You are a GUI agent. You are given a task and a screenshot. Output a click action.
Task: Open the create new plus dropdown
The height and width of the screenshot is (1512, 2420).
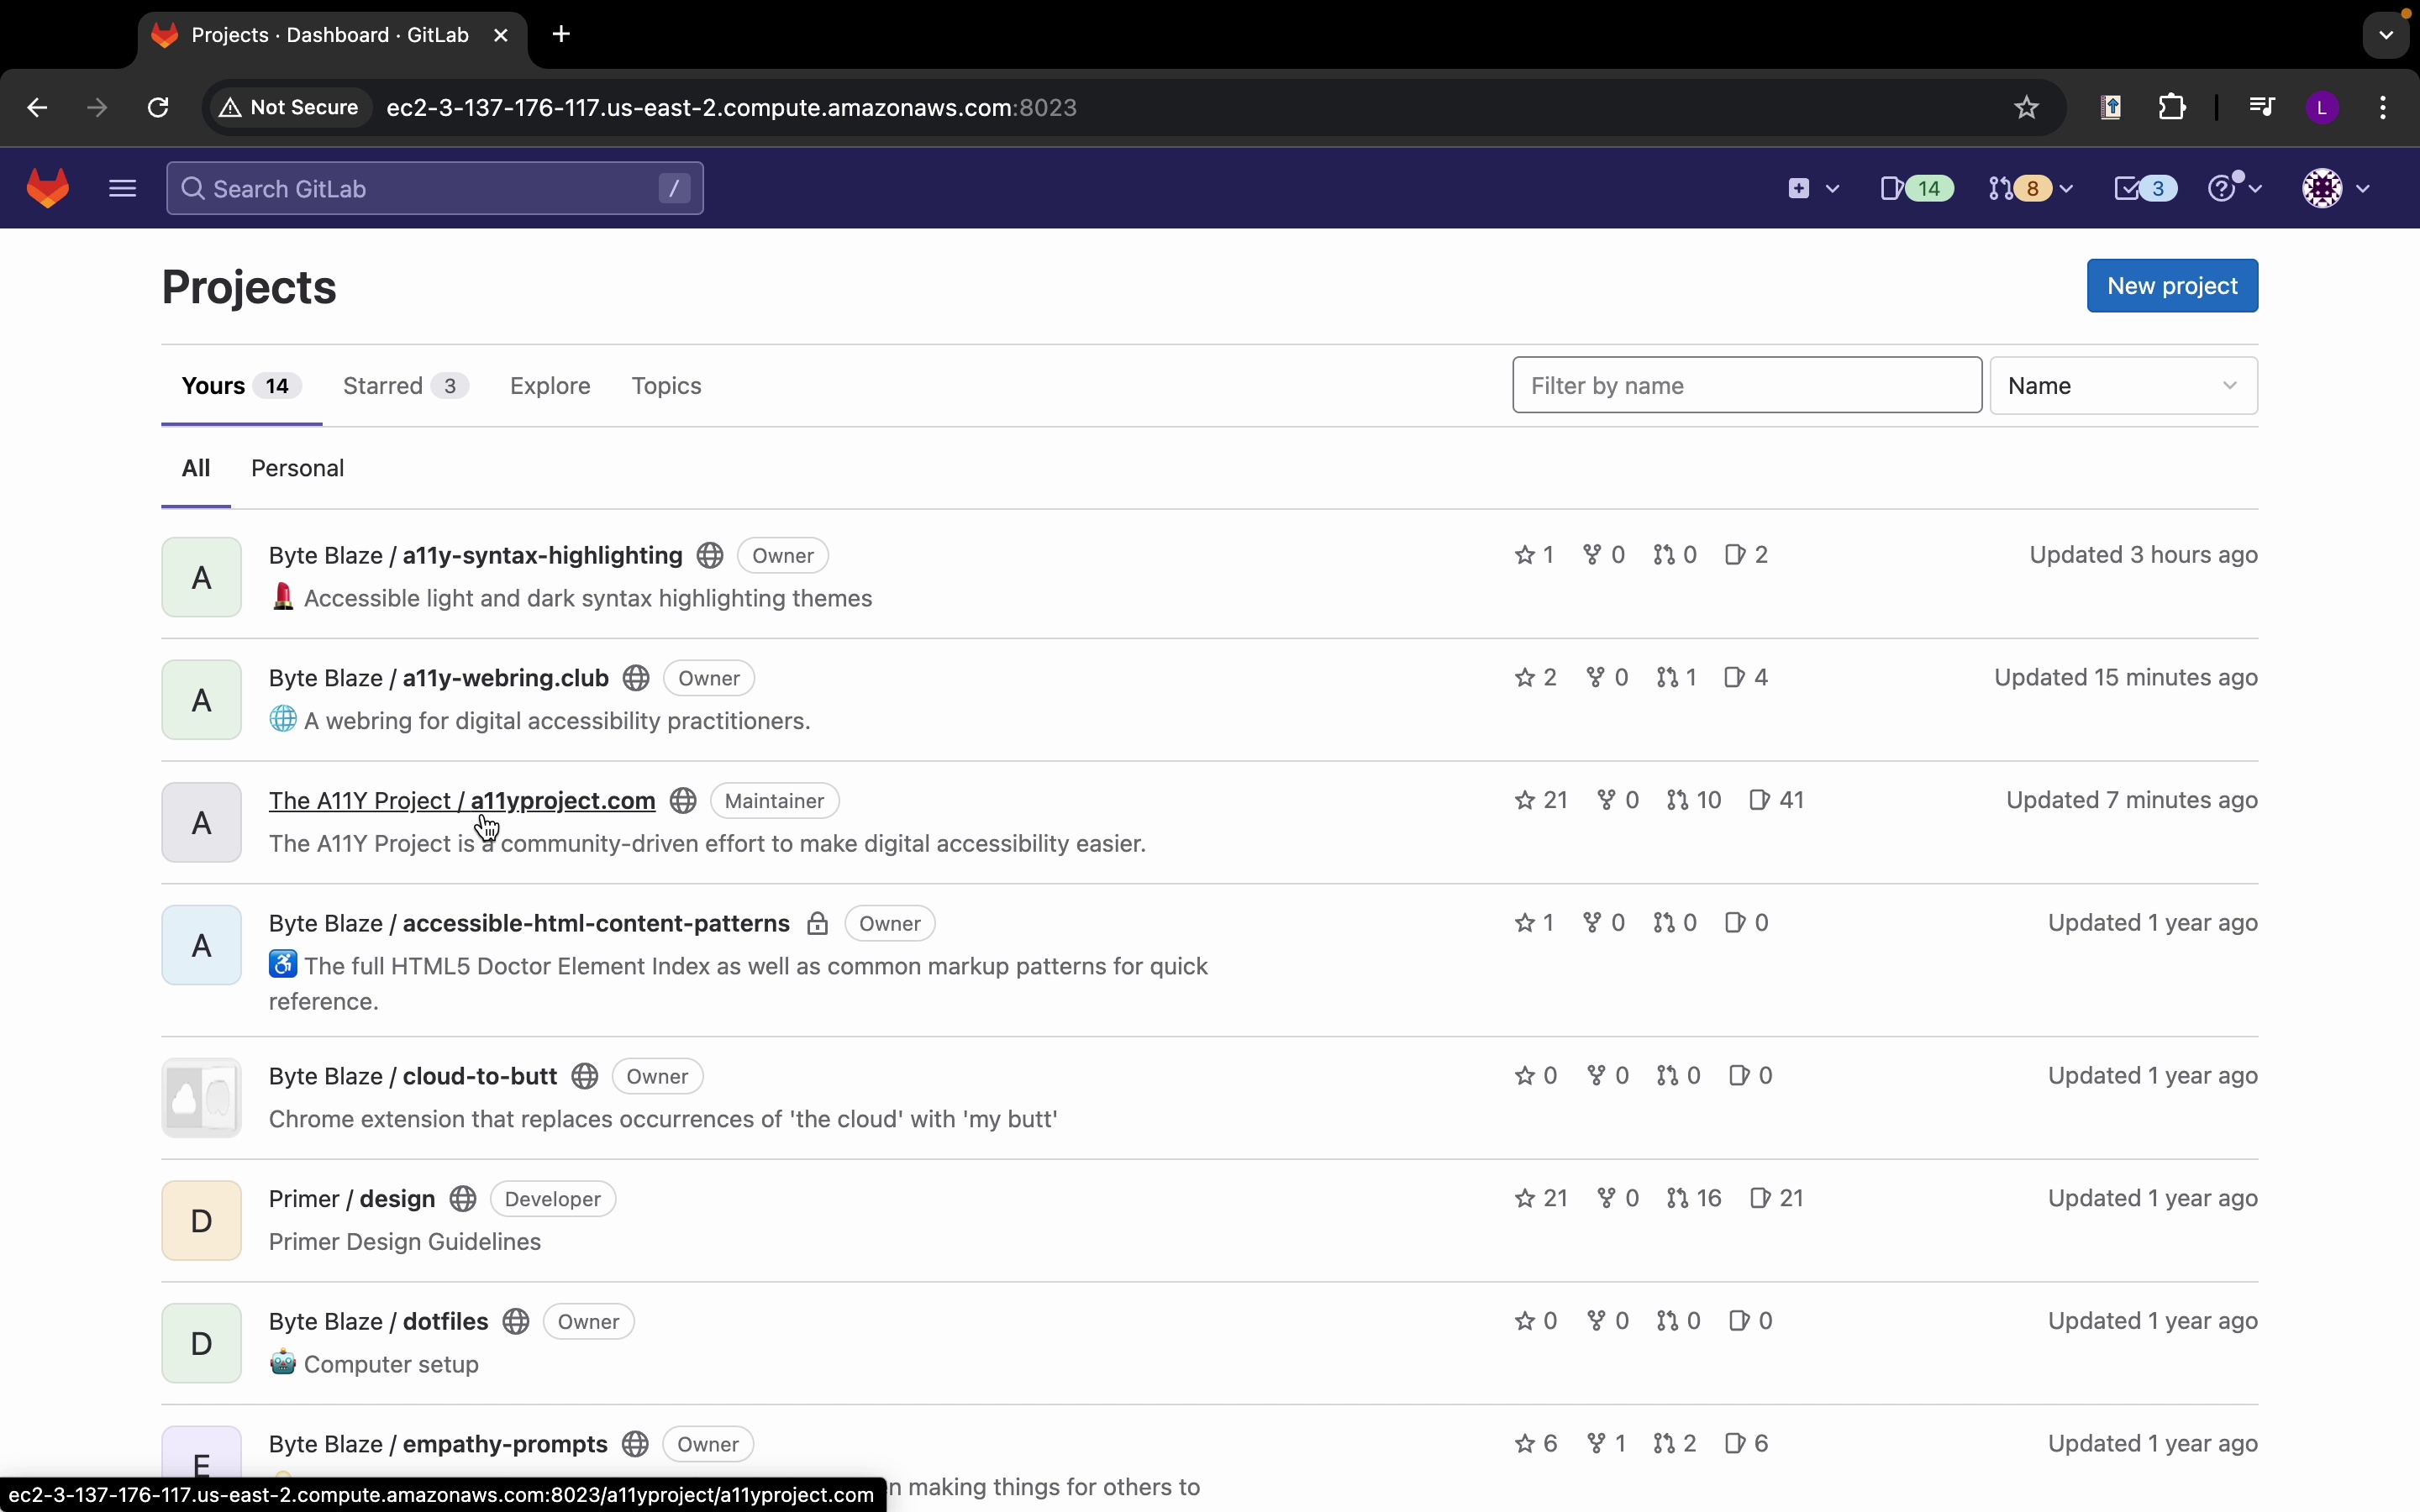click(x=1812, y=189)
